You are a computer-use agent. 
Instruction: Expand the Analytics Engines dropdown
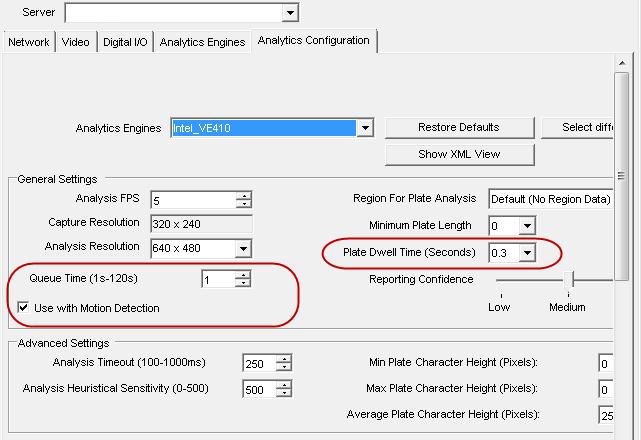[365, 128]
